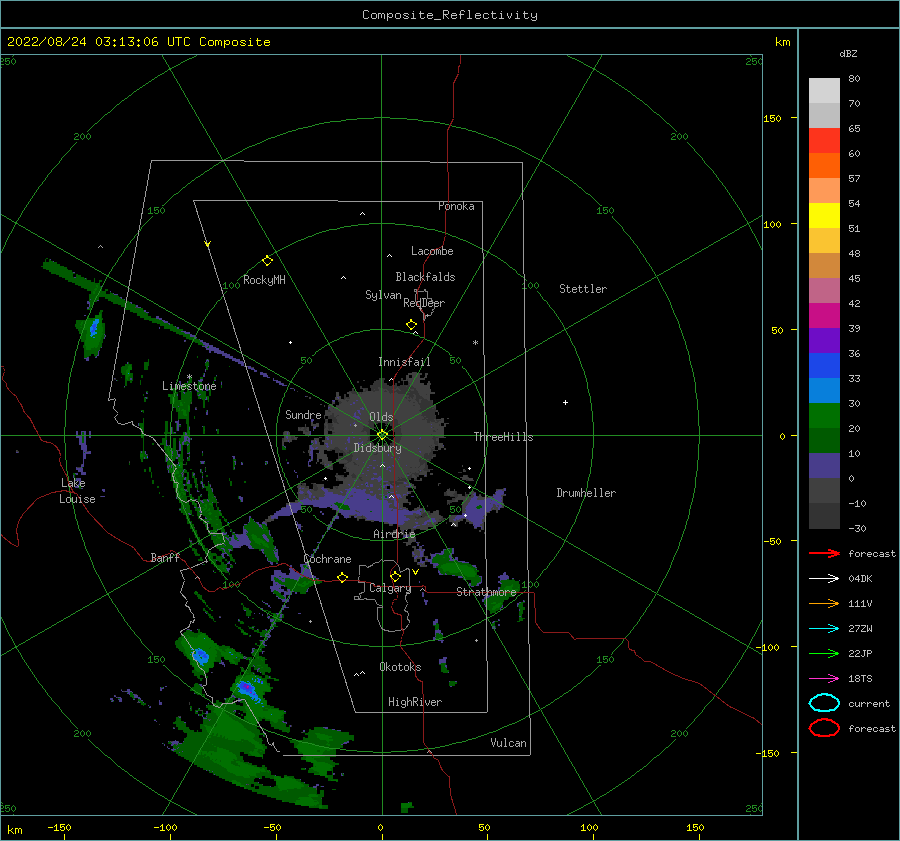900x841 pixels.
Task: Click white asterisk marker above Limestone
Action: pyautogui.click(x=189, y=377)
